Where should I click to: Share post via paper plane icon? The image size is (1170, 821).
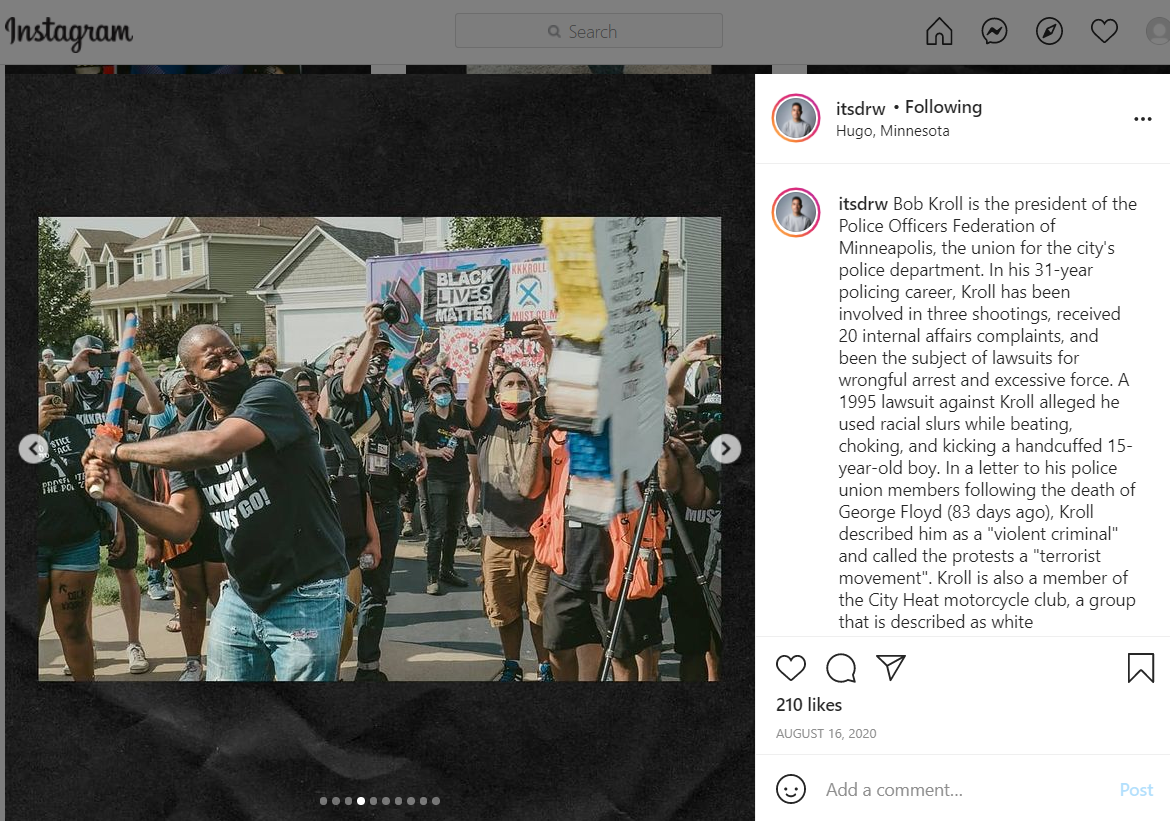tap(891, 667)
